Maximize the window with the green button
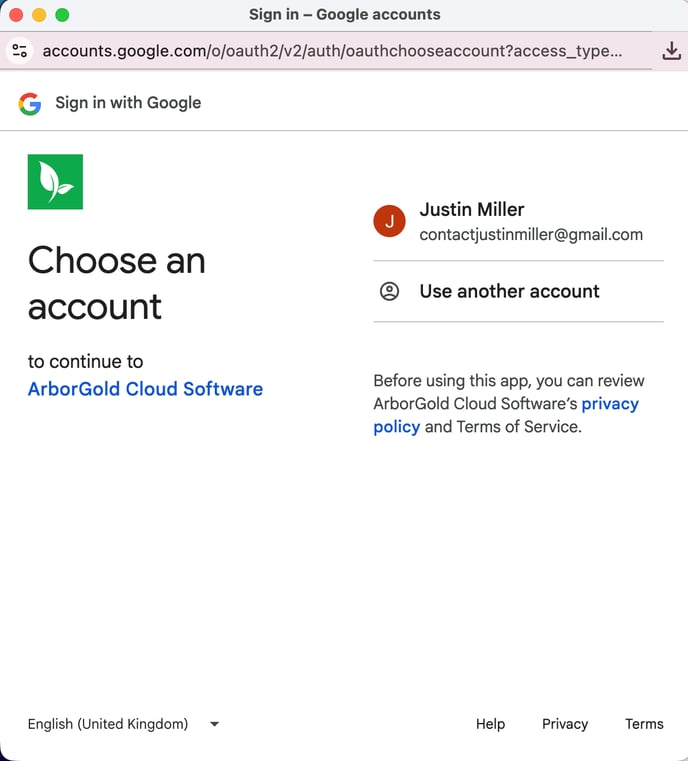Screen dimensions: 688x761 coord(62,15)
